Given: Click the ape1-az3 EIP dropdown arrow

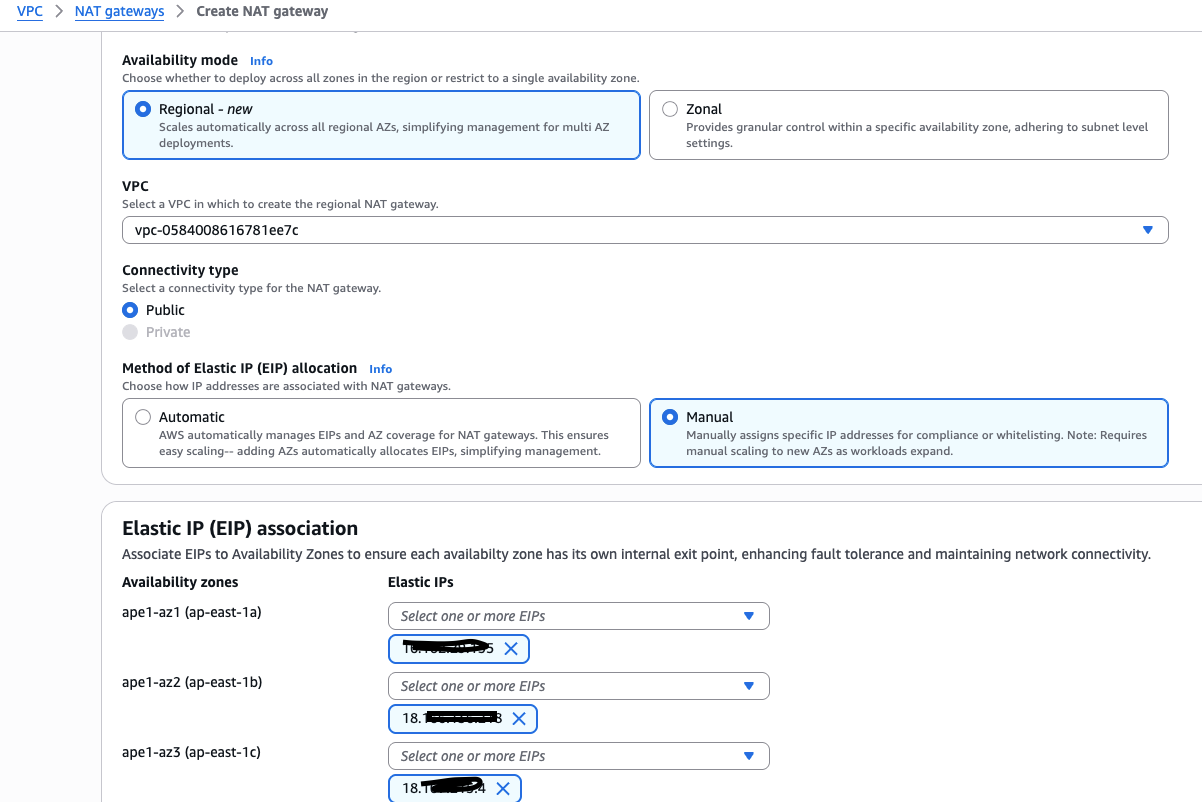Looking at the screenshot, I should pos(749,756).
